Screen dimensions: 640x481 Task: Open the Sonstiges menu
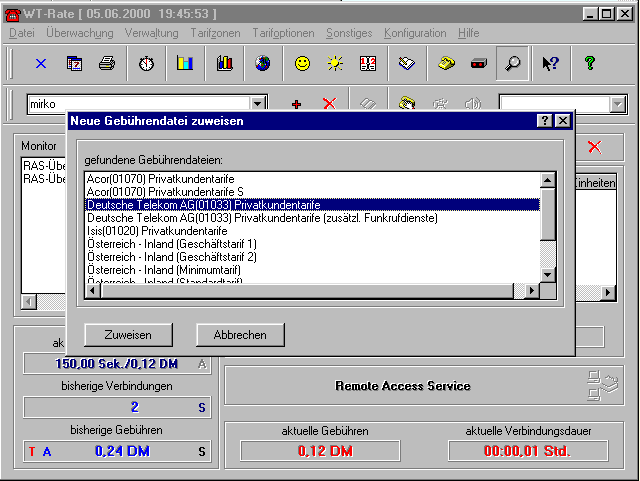coord(349,33)
